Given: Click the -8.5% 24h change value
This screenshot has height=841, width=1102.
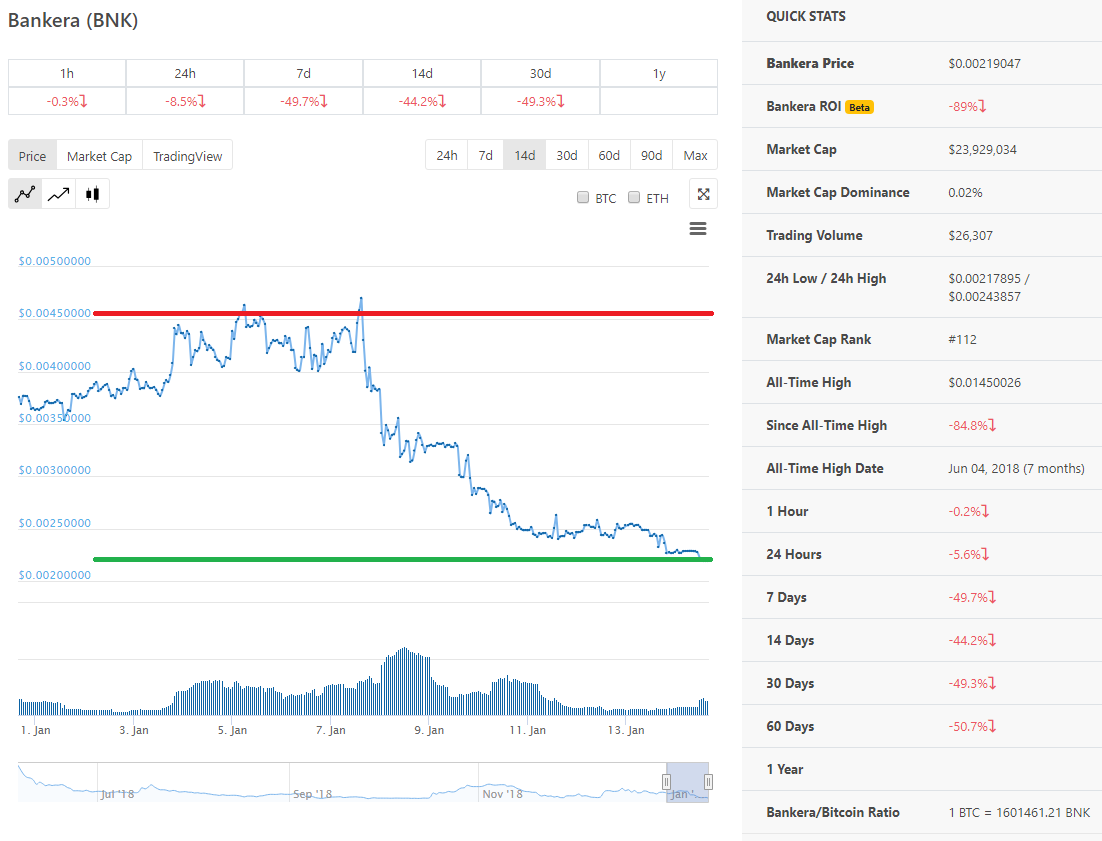Looking at the screenshot, I should pyautogui.click(x=185, y=101).
